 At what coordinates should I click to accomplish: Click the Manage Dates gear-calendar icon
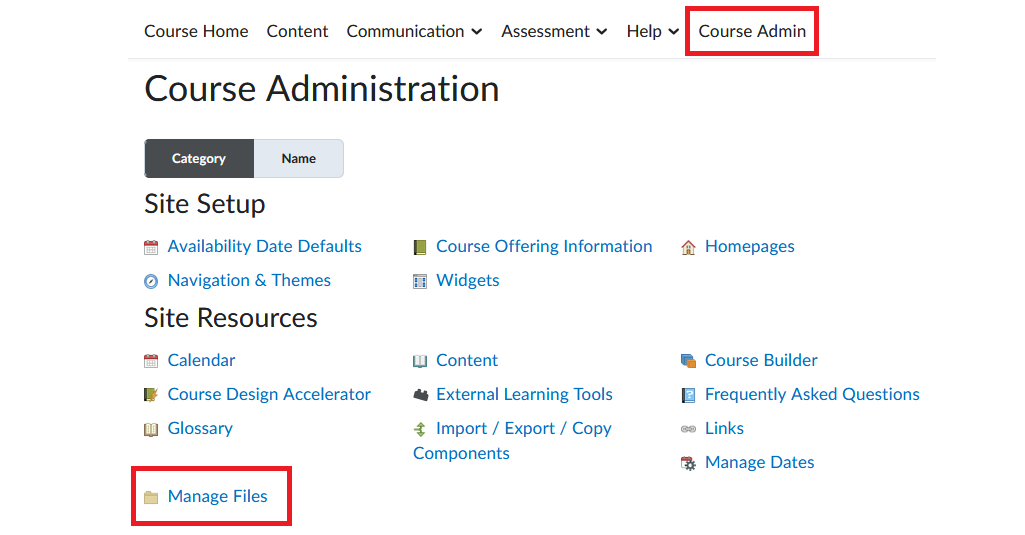point(688,463)
